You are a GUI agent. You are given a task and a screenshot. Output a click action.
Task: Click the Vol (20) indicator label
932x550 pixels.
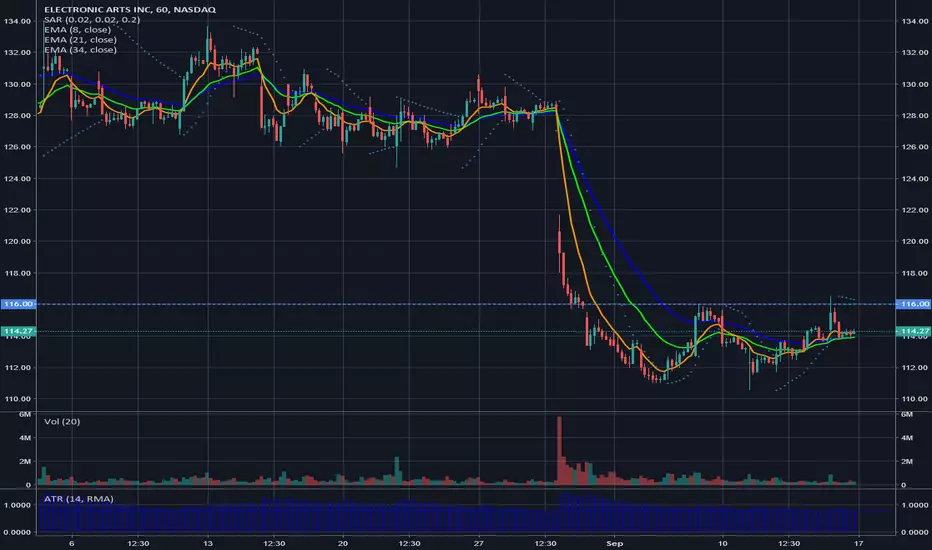(62, 422)
